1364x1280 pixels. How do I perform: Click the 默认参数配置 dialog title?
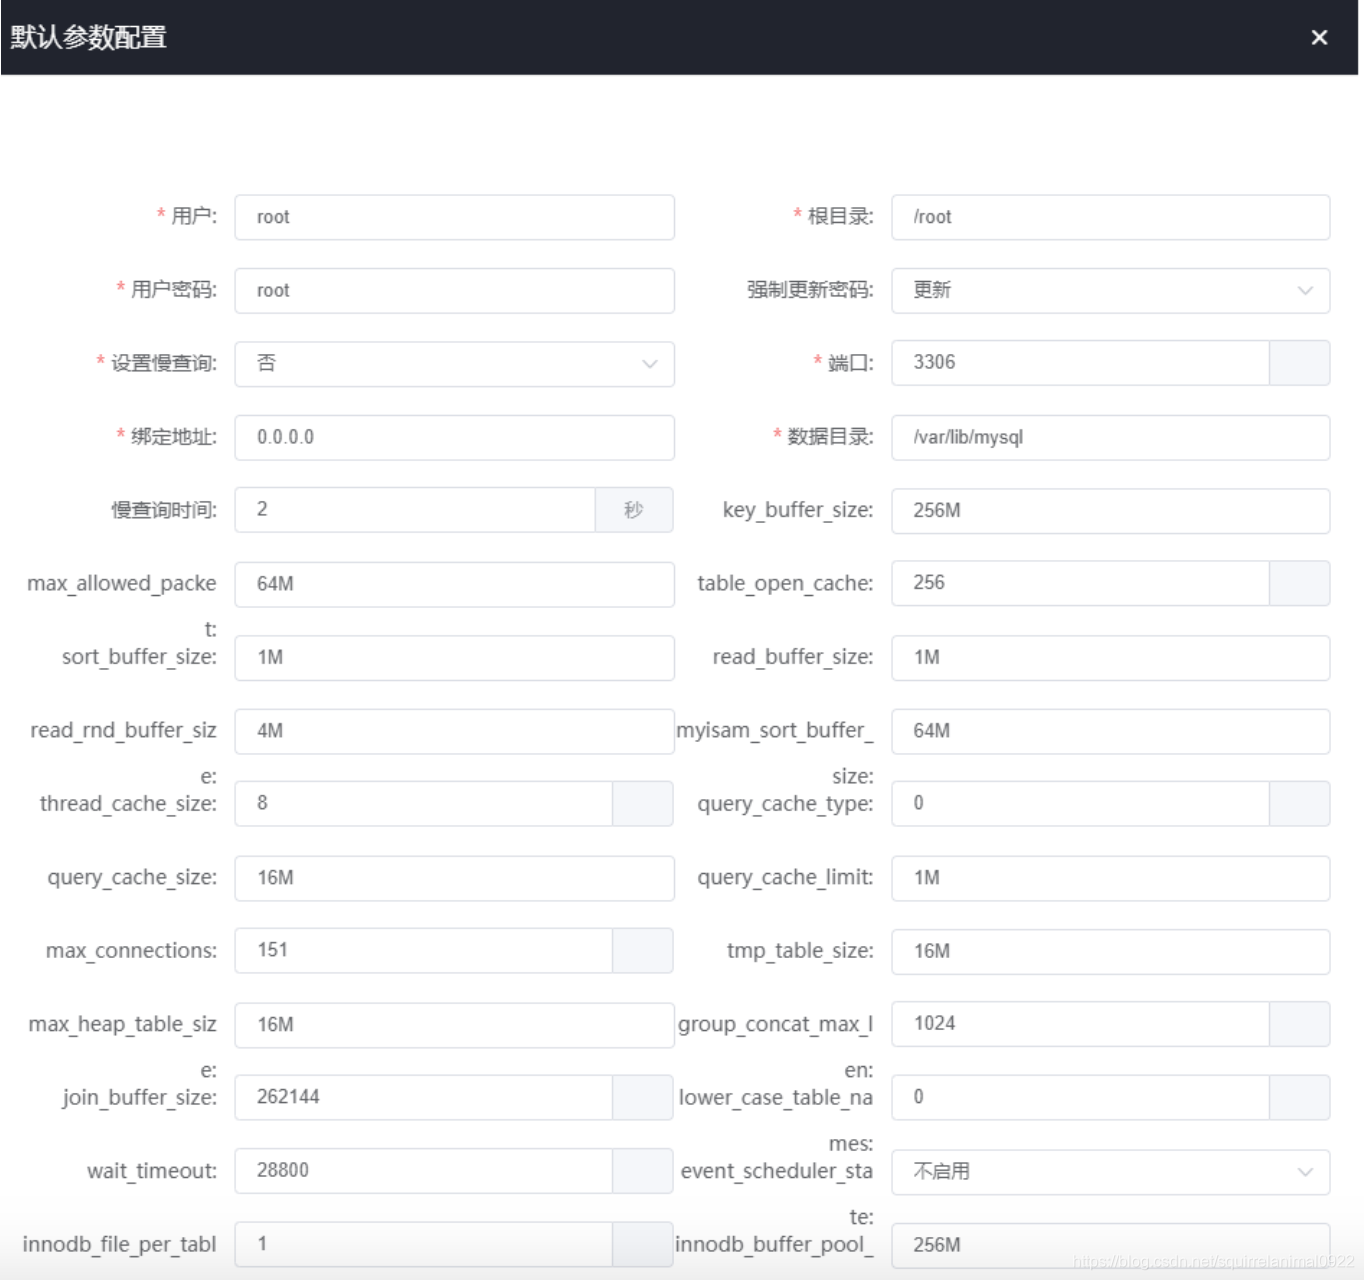[x=89, y=37]
